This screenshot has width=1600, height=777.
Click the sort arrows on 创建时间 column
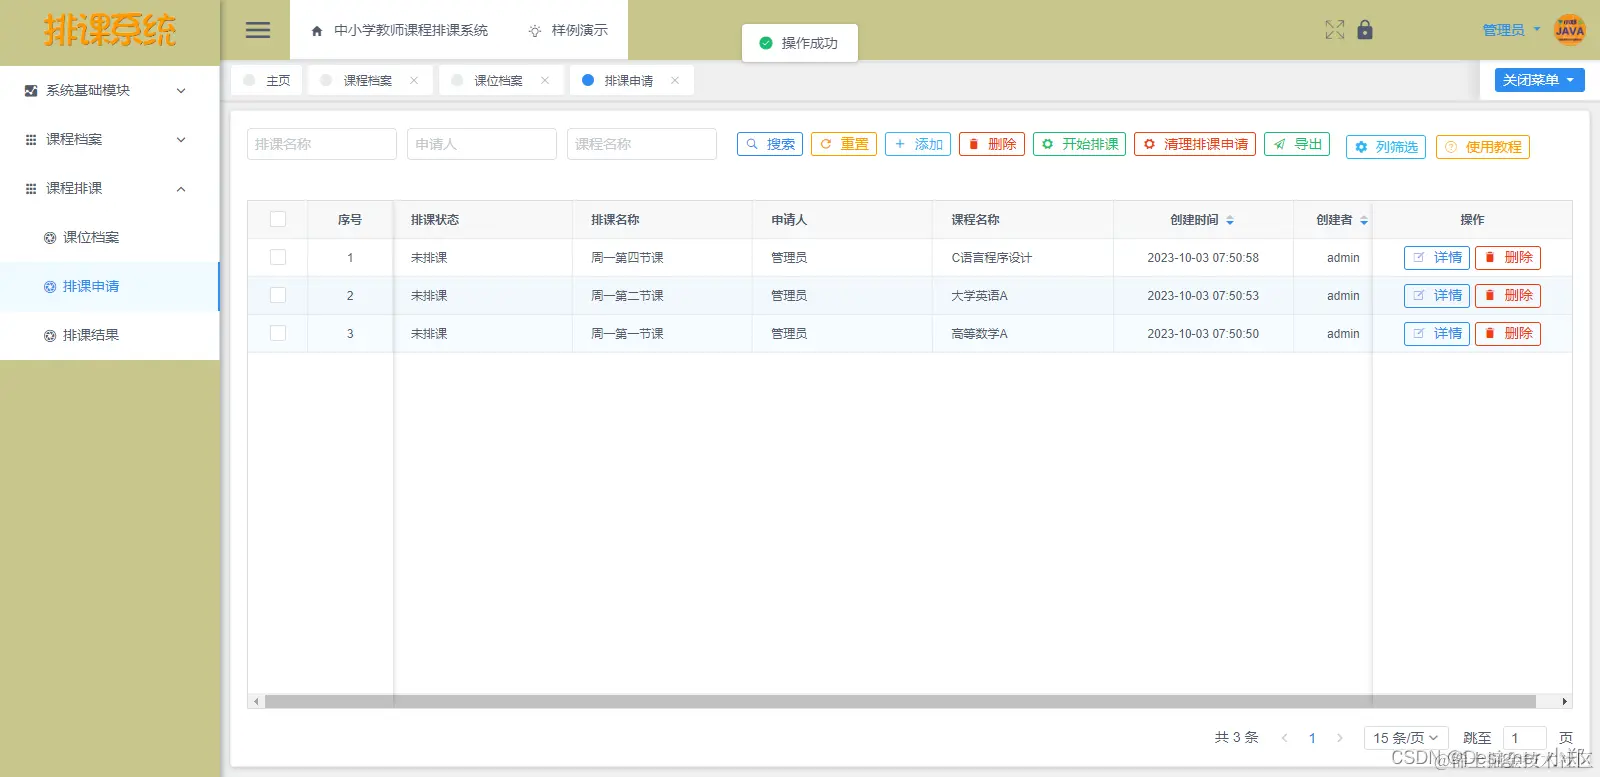click(x=1230, y=220)
